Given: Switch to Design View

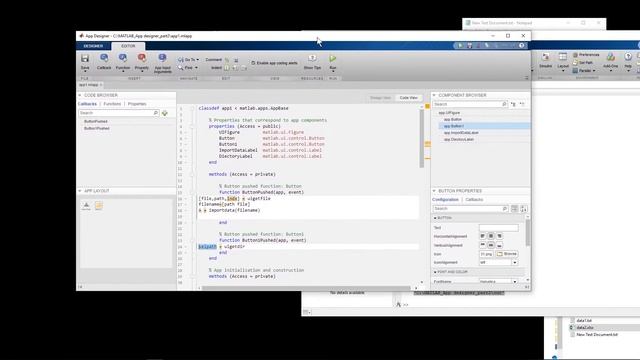Looking at the screenshot, I should click(380, 98).
